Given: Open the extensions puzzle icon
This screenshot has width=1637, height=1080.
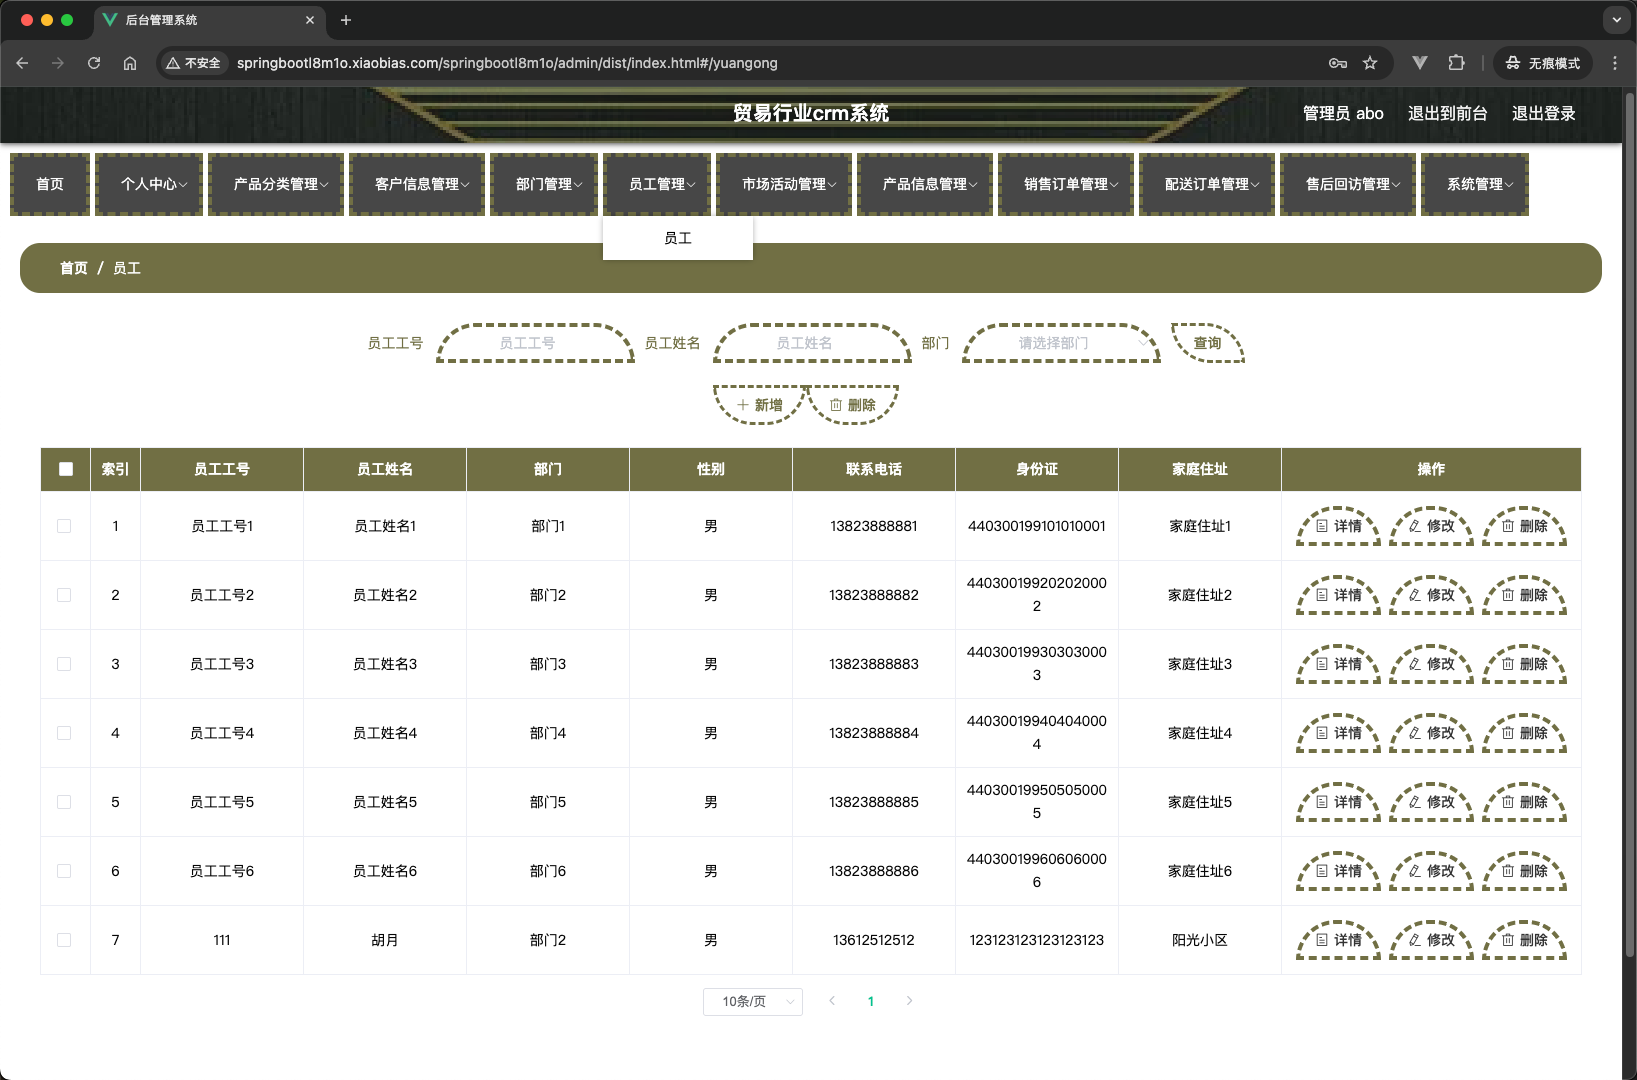Looking at the screenshot, I should click(x=1456, y=63).
